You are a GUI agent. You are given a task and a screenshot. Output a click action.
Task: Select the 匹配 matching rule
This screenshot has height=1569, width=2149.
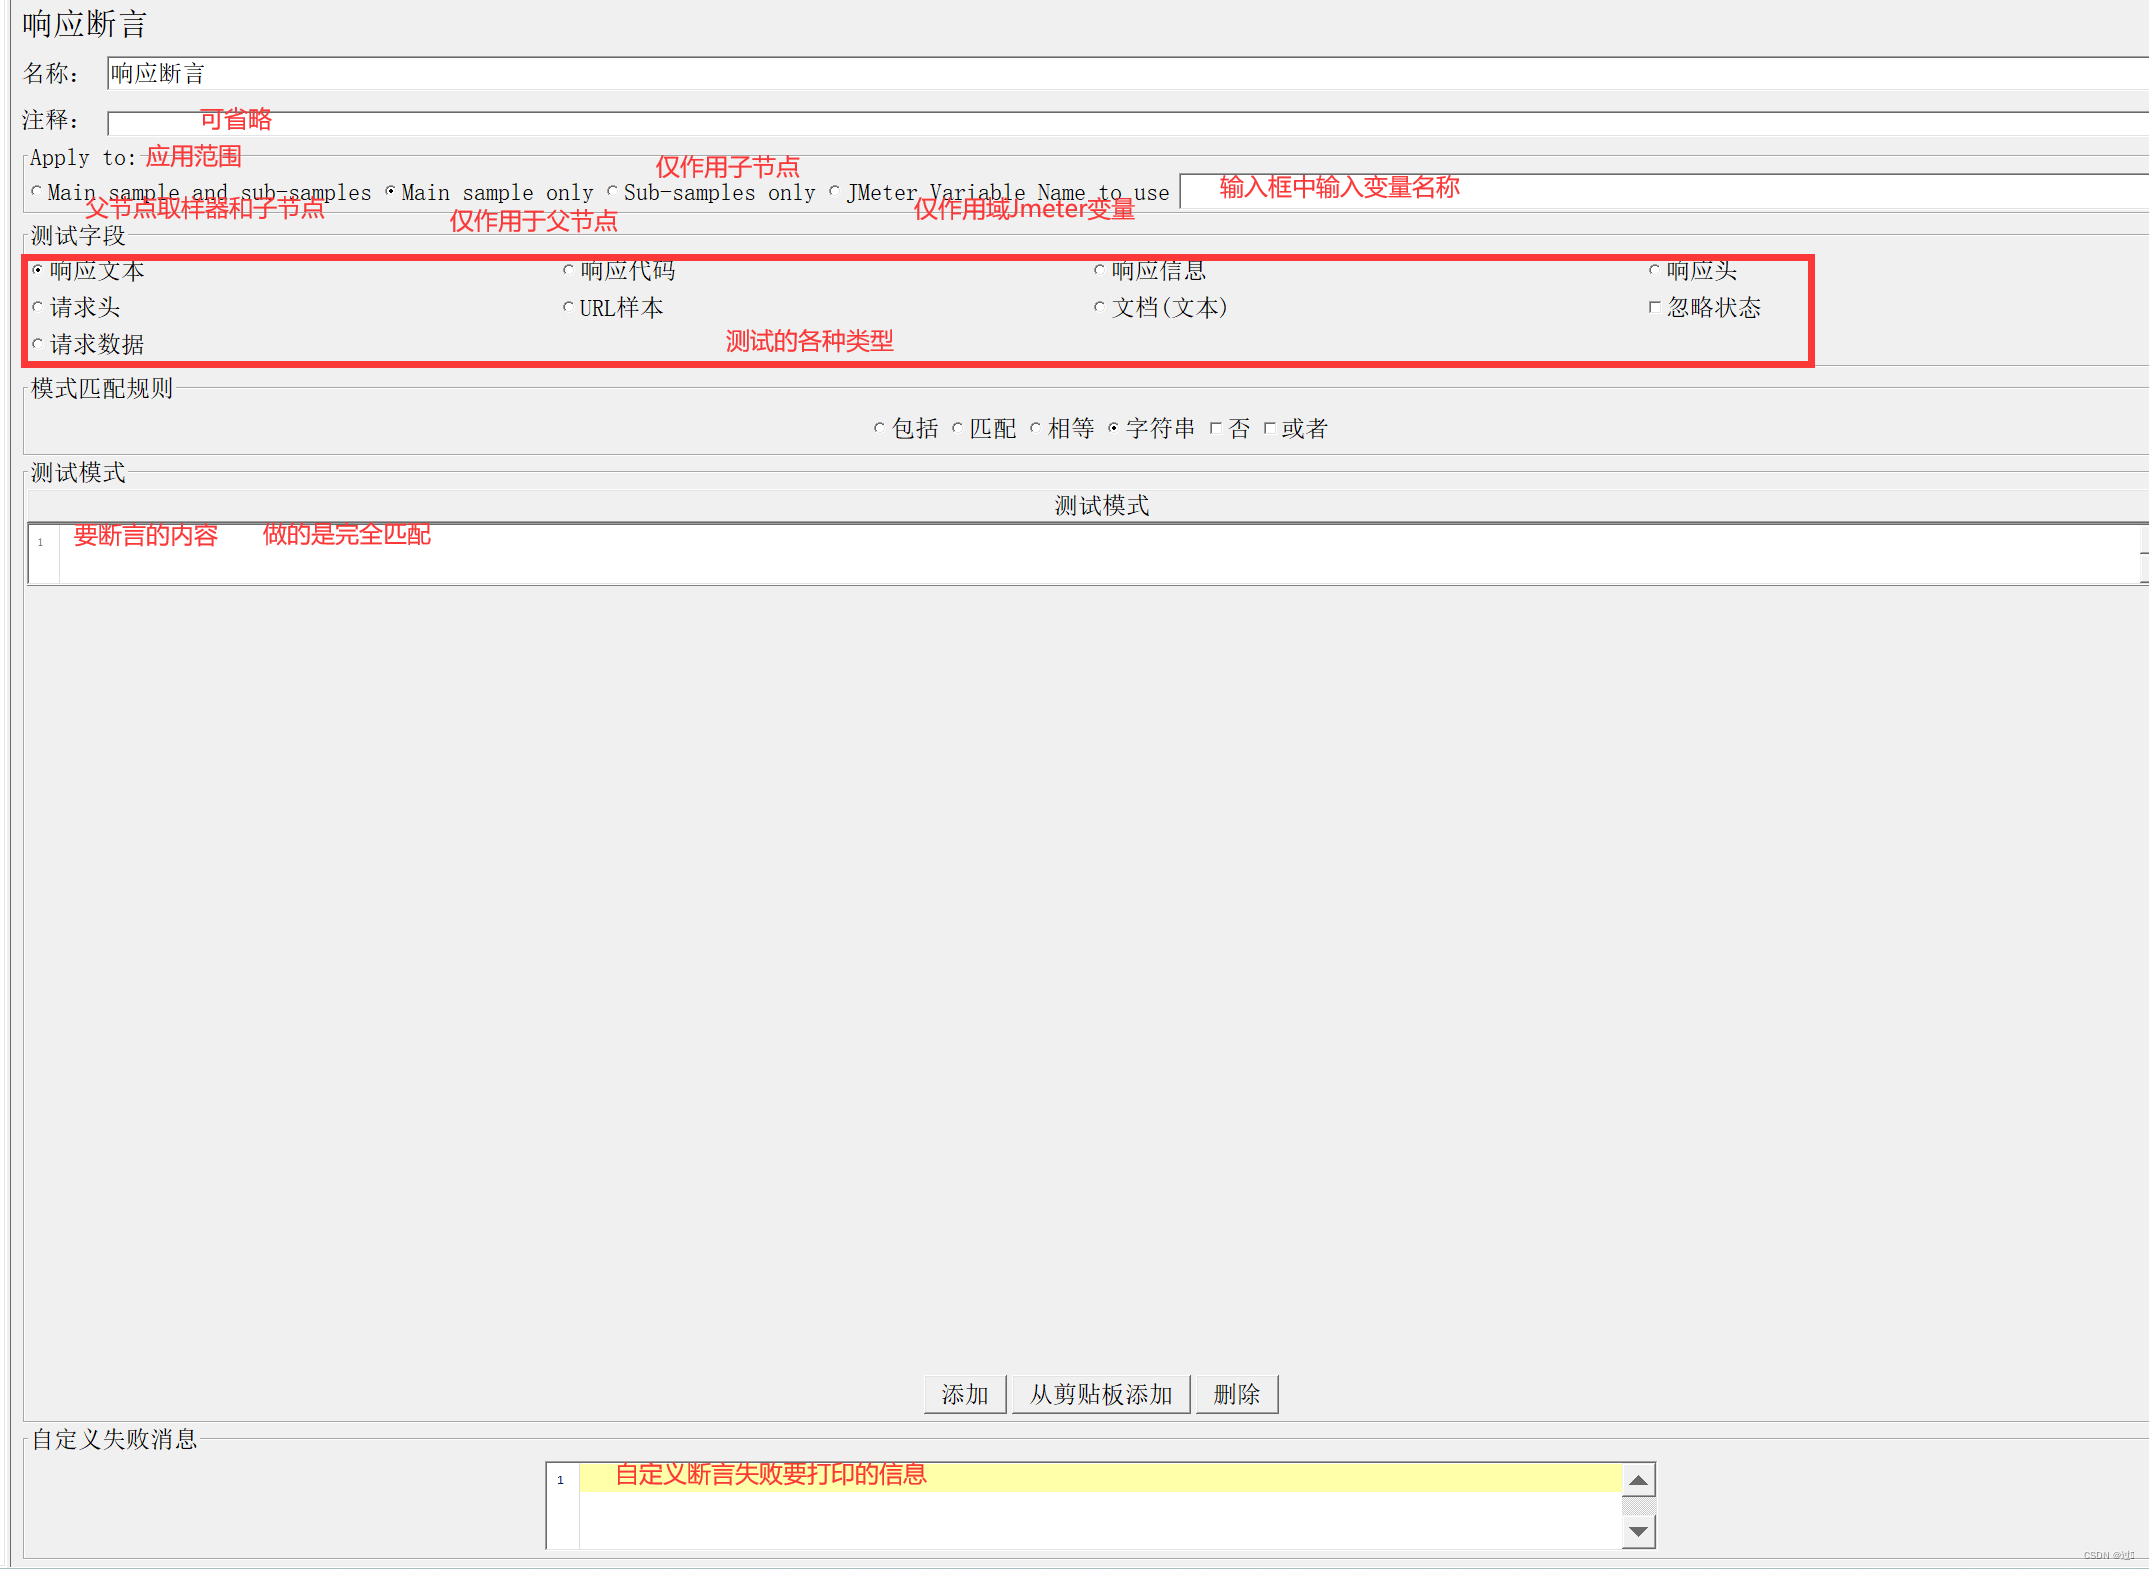958,428
